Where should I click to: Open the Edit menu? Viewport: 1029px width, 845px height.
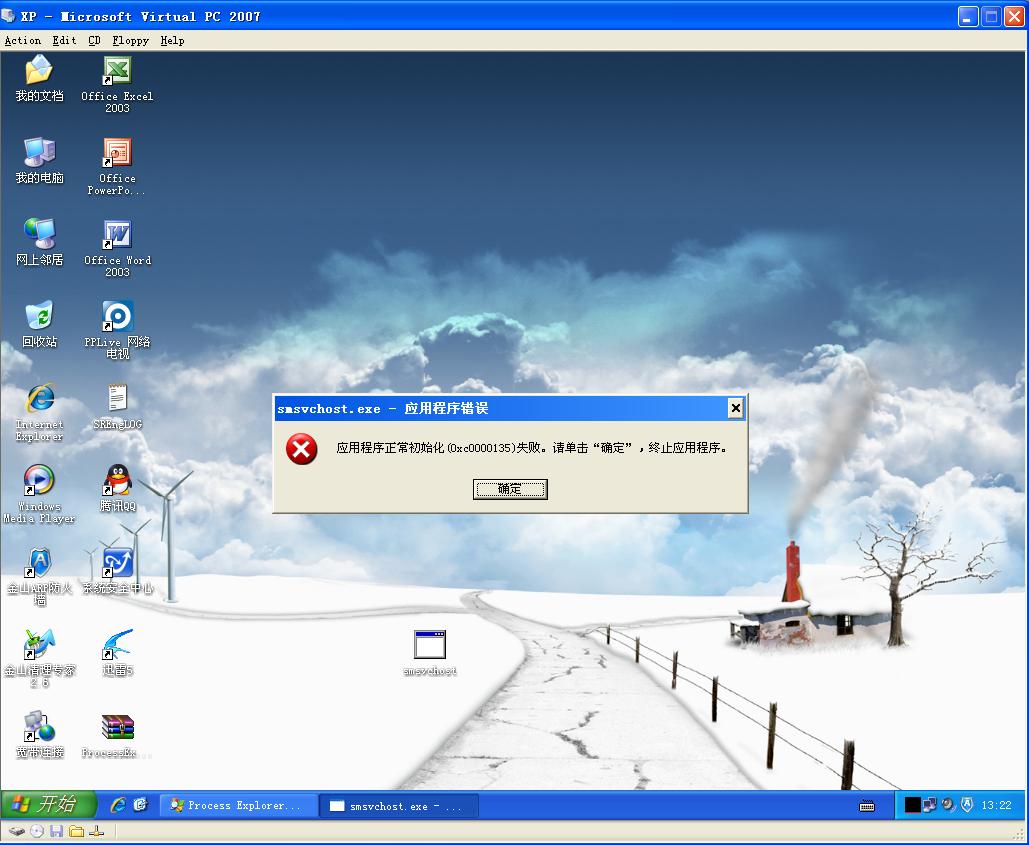[64, 40]
